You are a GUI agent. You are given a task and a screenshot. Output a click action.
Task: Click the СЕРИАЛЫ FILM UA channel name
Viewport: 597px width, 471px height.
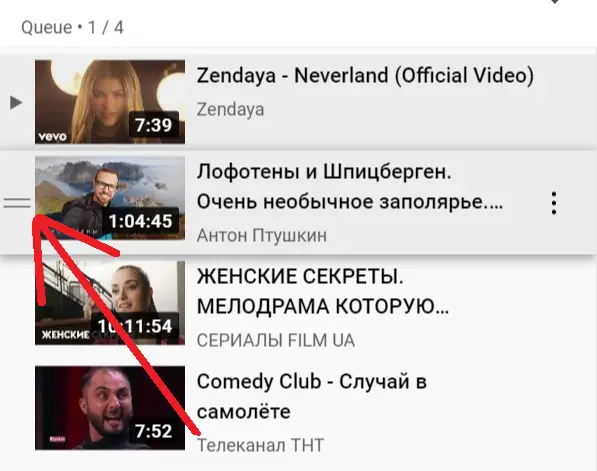pos(276,340)
